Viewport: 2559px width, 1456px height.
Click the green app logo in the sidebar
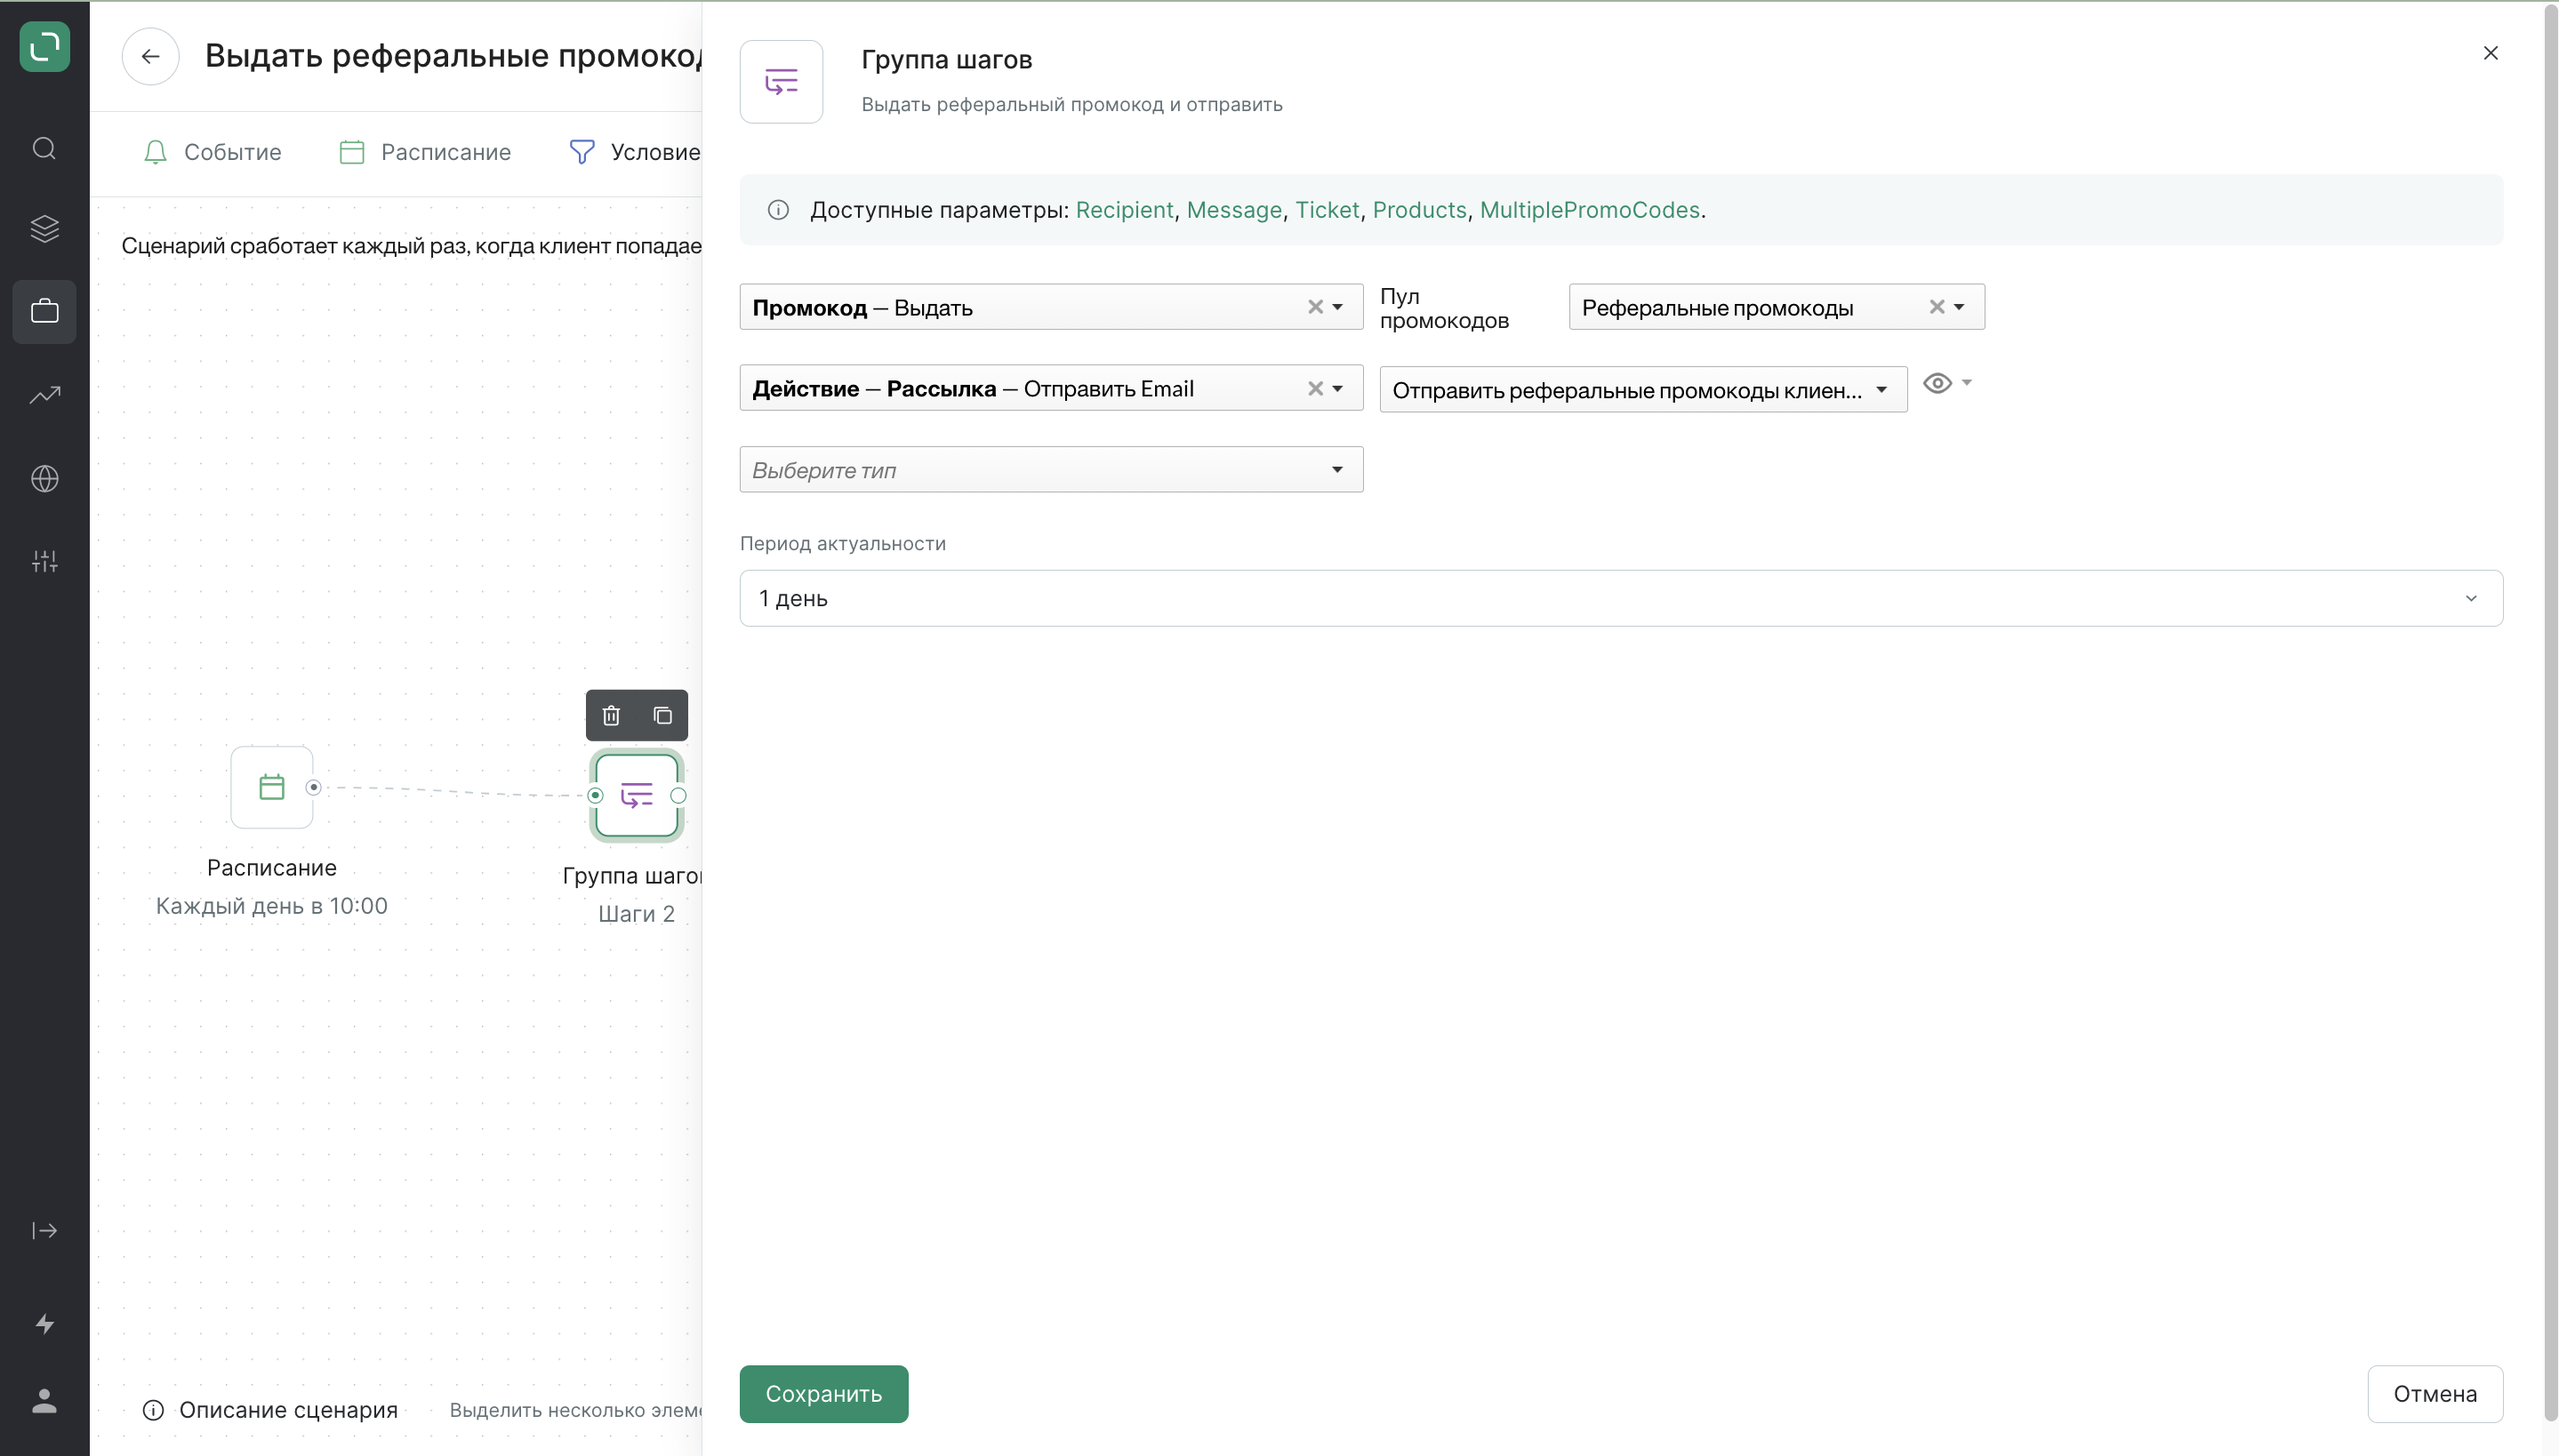click(44, 46)
